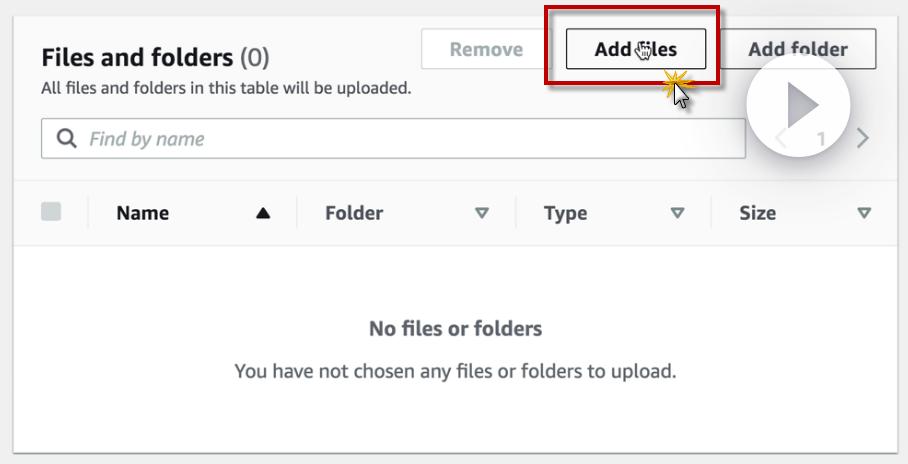Screen dimensions: 908x464
Task: Sort table by the Name column header
Action: [142, 213]
